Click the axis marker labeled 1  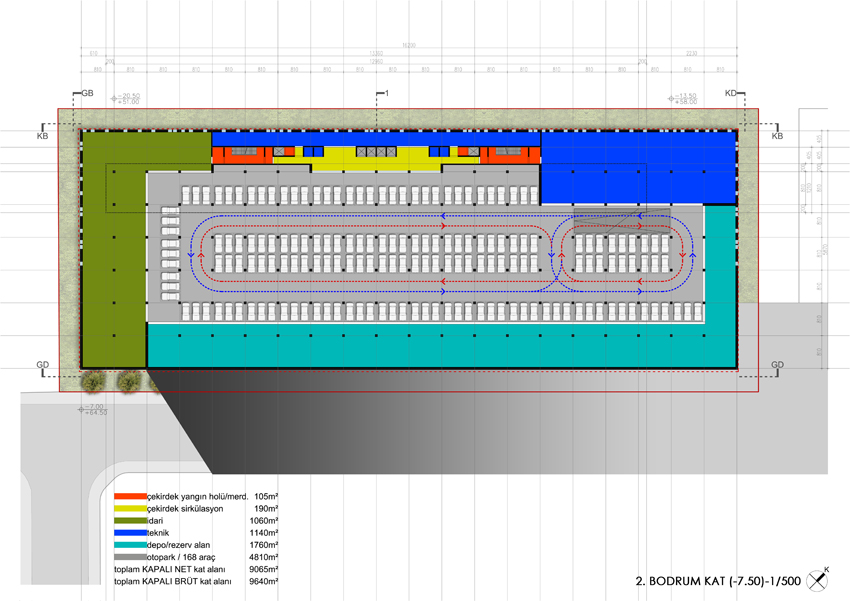pos(384,93)
